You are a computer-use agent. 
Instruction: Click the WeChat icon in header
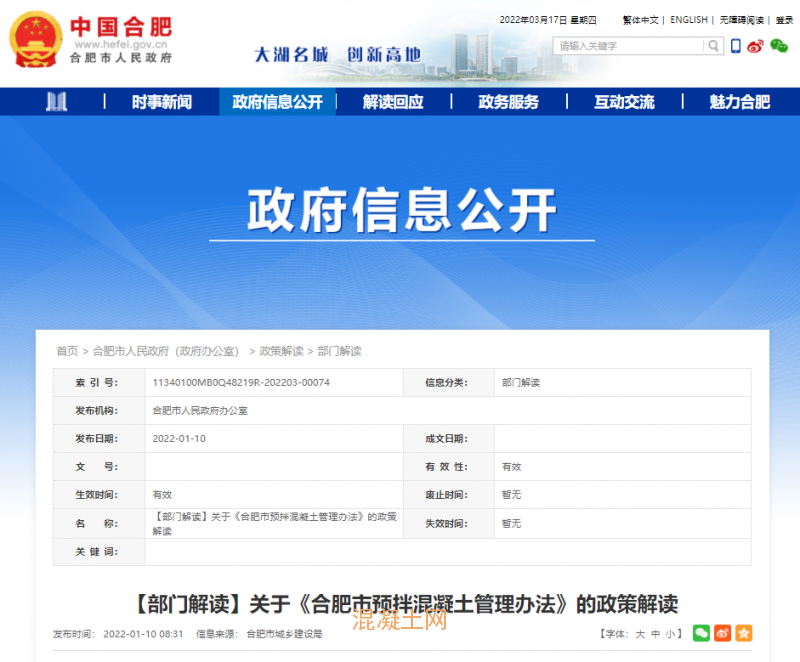pos(779,46)
